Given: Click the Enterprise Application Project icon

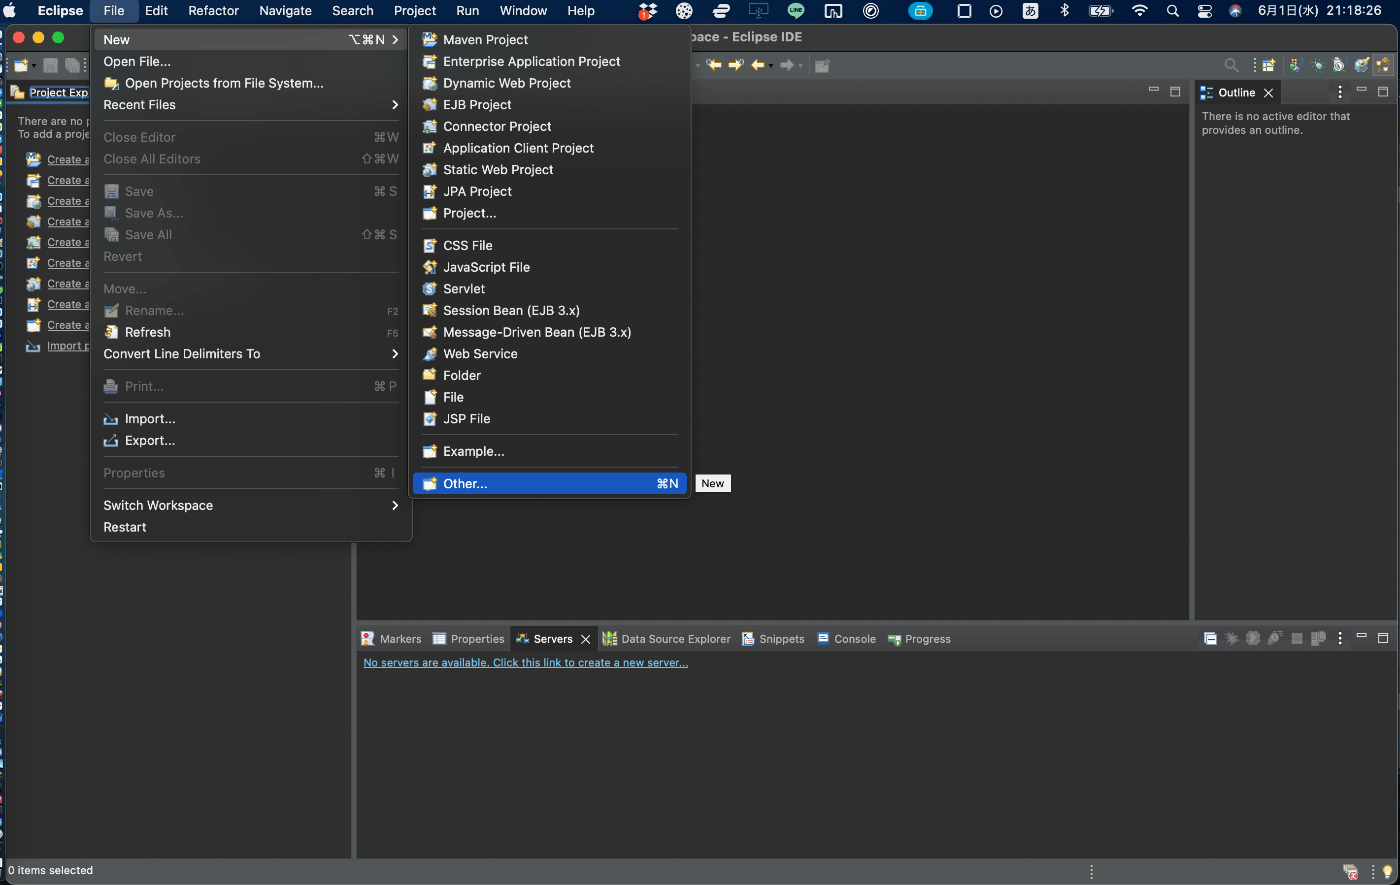Looking at the screenshot, I should 430,62.
